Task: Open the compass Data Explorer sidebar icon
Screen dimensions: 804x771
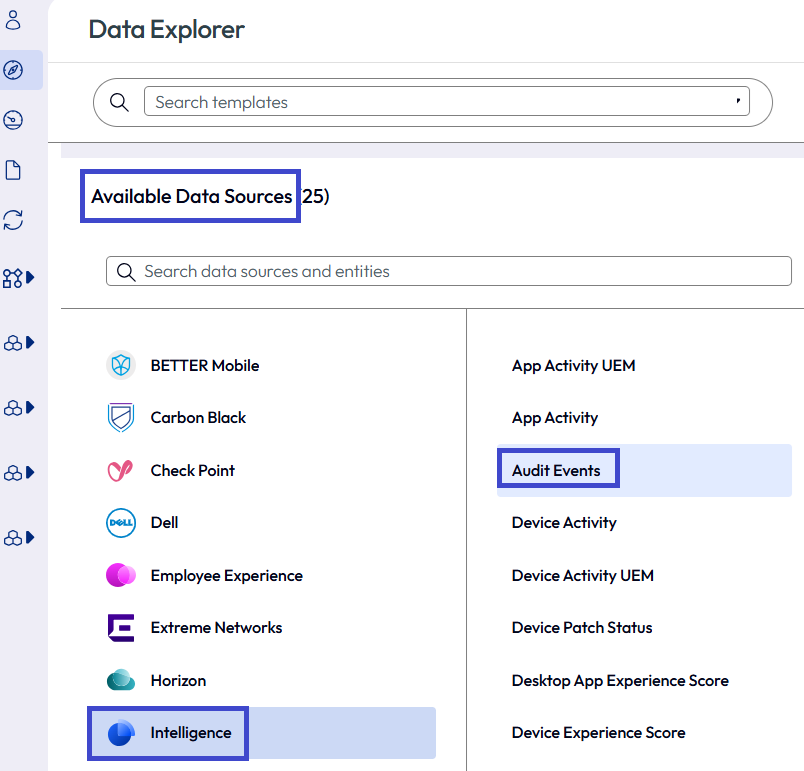Action: click(13, 70)
